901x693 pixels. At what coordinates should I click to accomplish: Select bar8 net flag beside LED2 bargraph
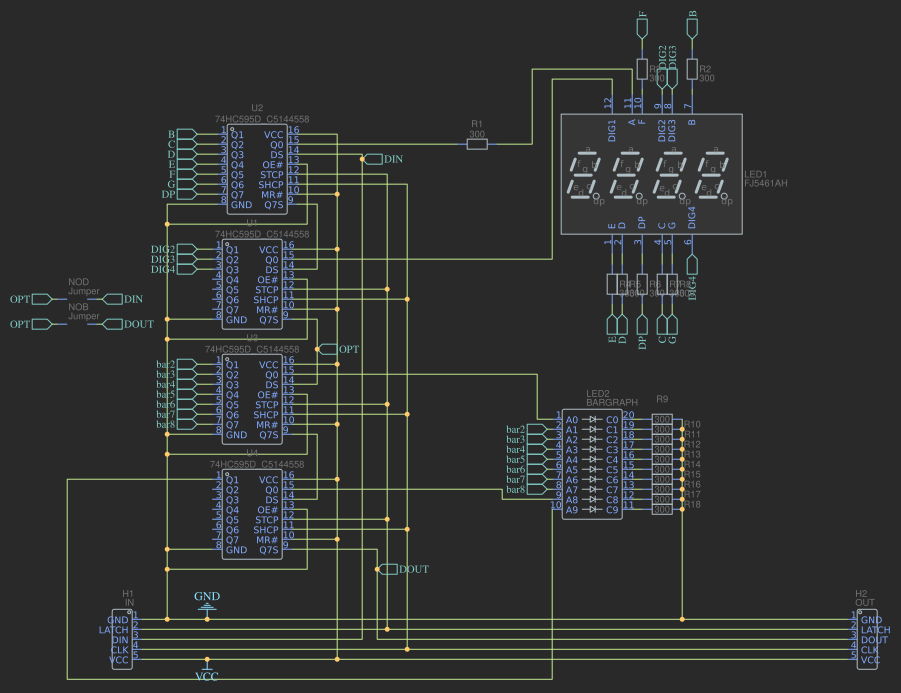point(527,490)
